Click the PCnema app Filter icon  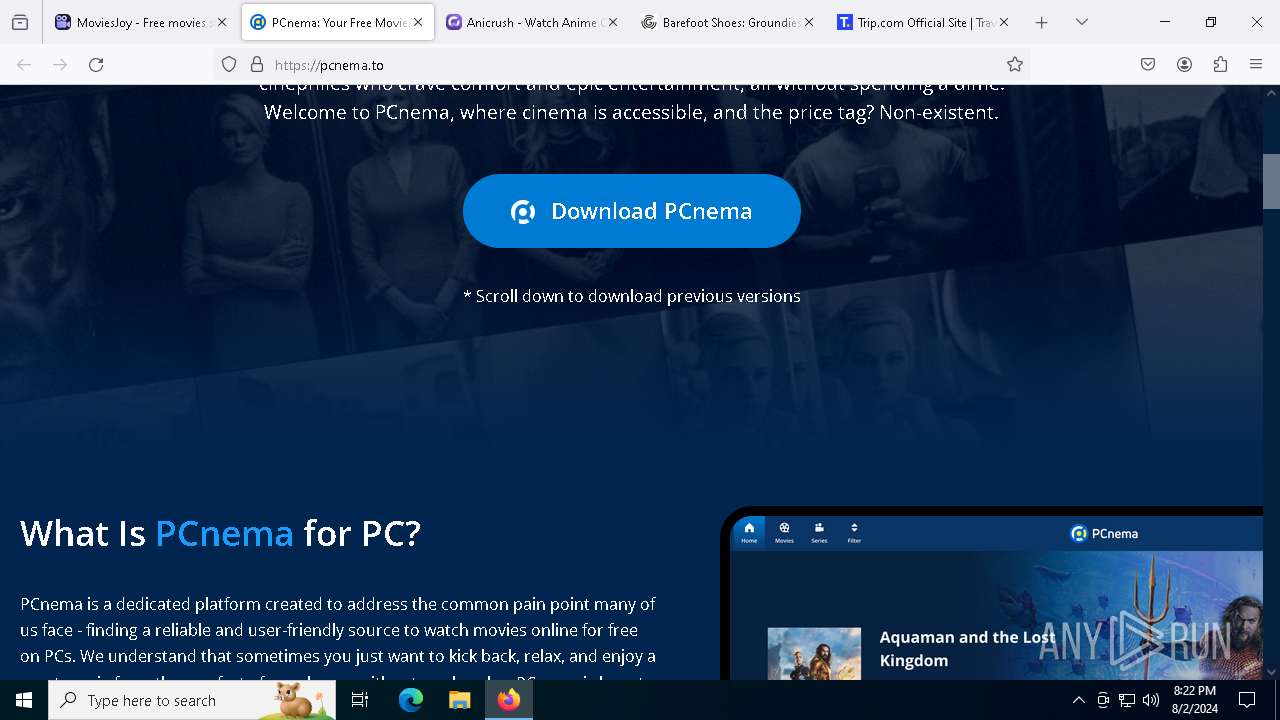click(x=854, y=532)
